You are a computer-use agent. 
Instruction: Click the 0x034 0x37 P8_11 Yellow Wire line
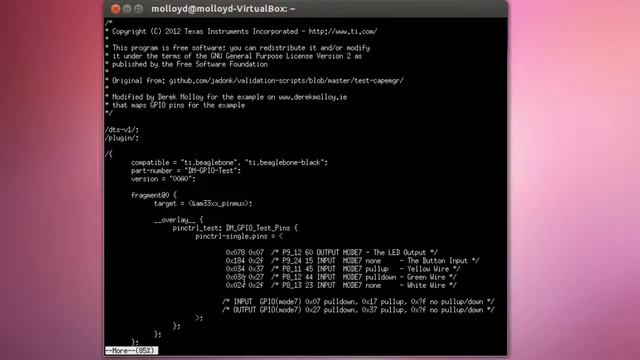[x=343, y=269]
